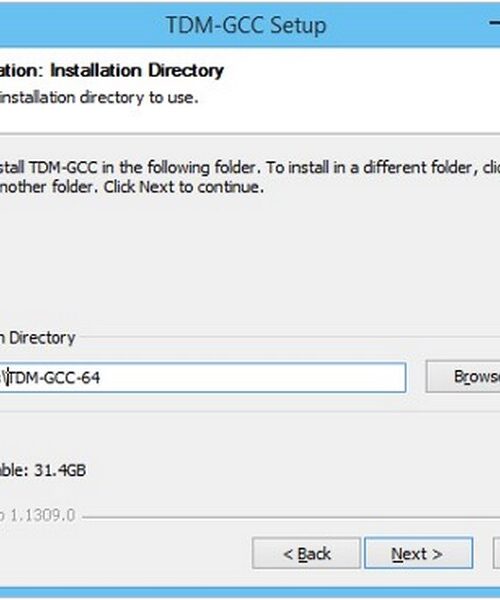Viewport: 500px width, 600px height.
Task: Go back with the < Back button
Action: pyautogui.click(x=306, y=553)
